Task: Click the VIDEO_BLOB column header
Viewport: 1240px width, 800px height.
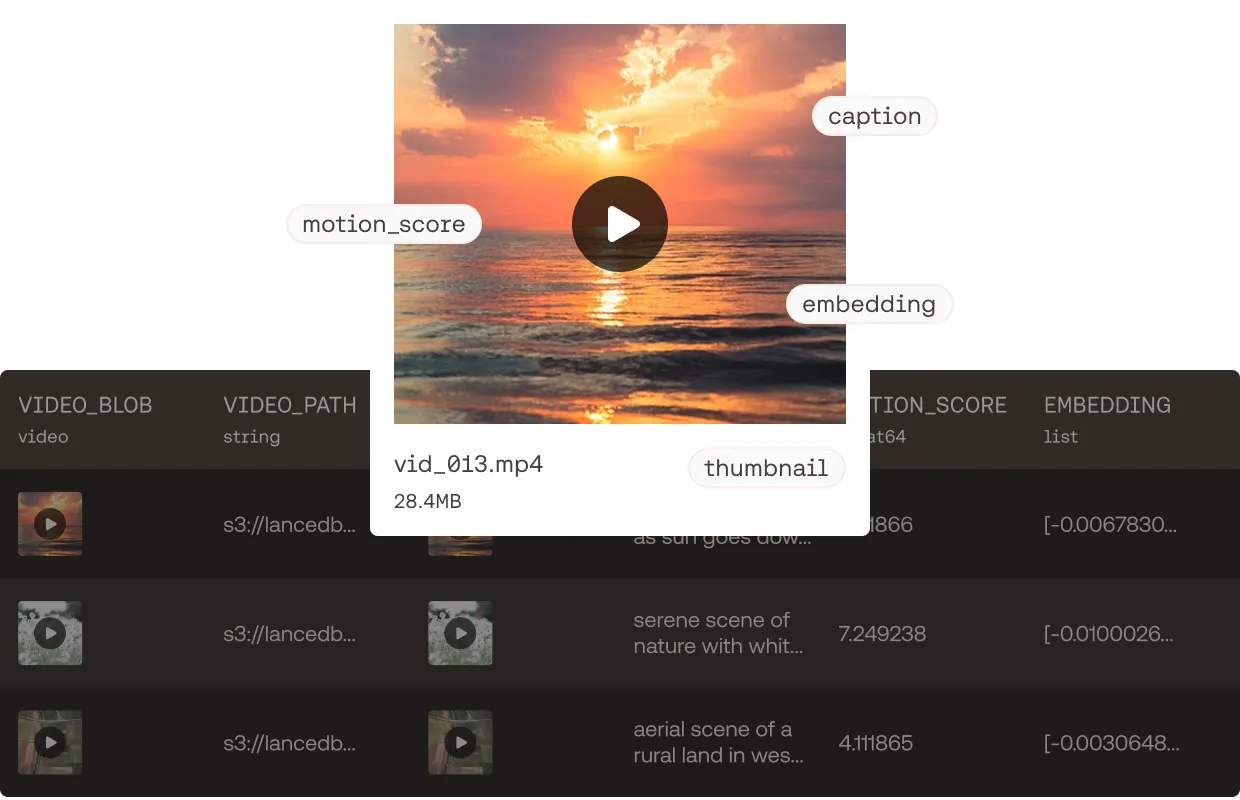Action: coord(86,405)
